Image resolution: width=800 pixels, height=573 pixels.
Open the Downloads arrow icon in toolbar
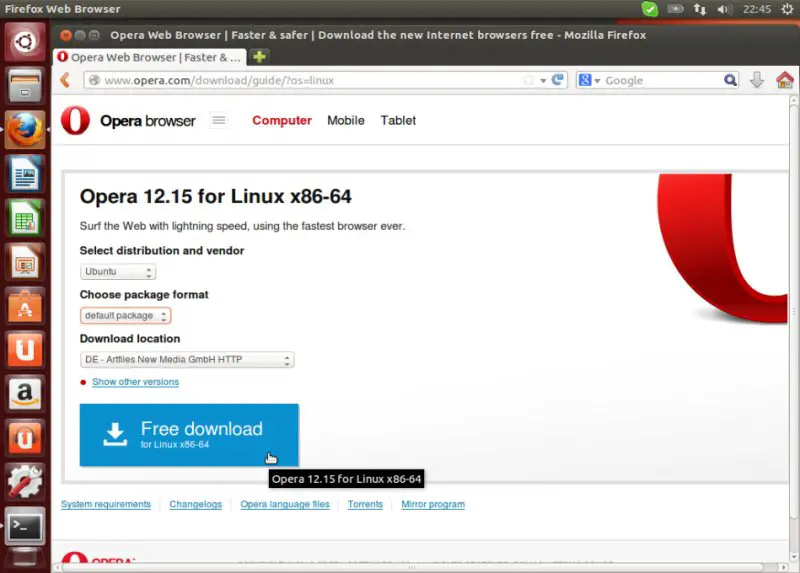click(757, 80)
